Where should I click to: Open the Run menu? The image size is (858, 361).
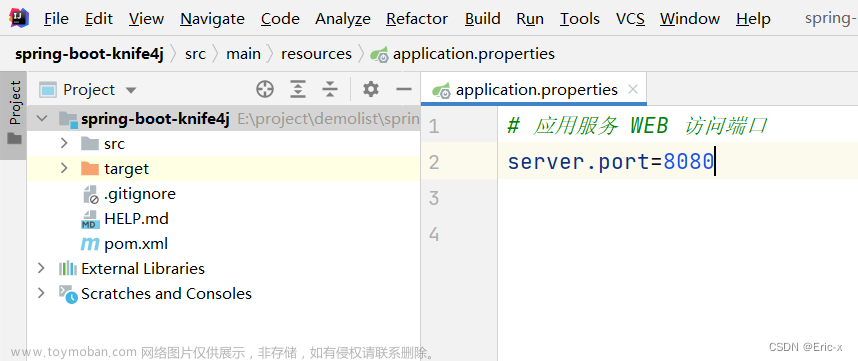[530, 19]
